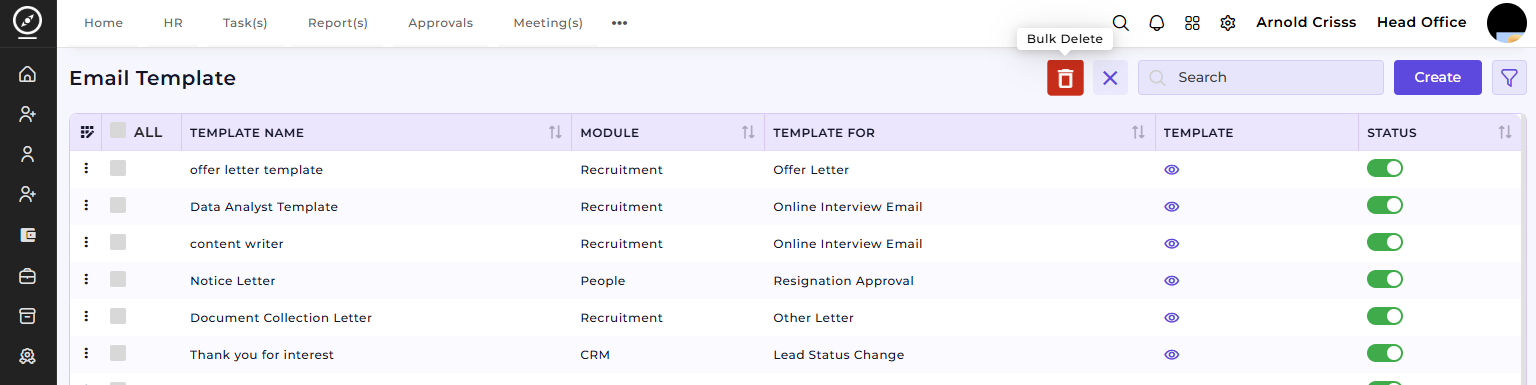Click 'Resignation Approval' cell
Viewport: 1536px width, 385px height.
tap(843, 281)
